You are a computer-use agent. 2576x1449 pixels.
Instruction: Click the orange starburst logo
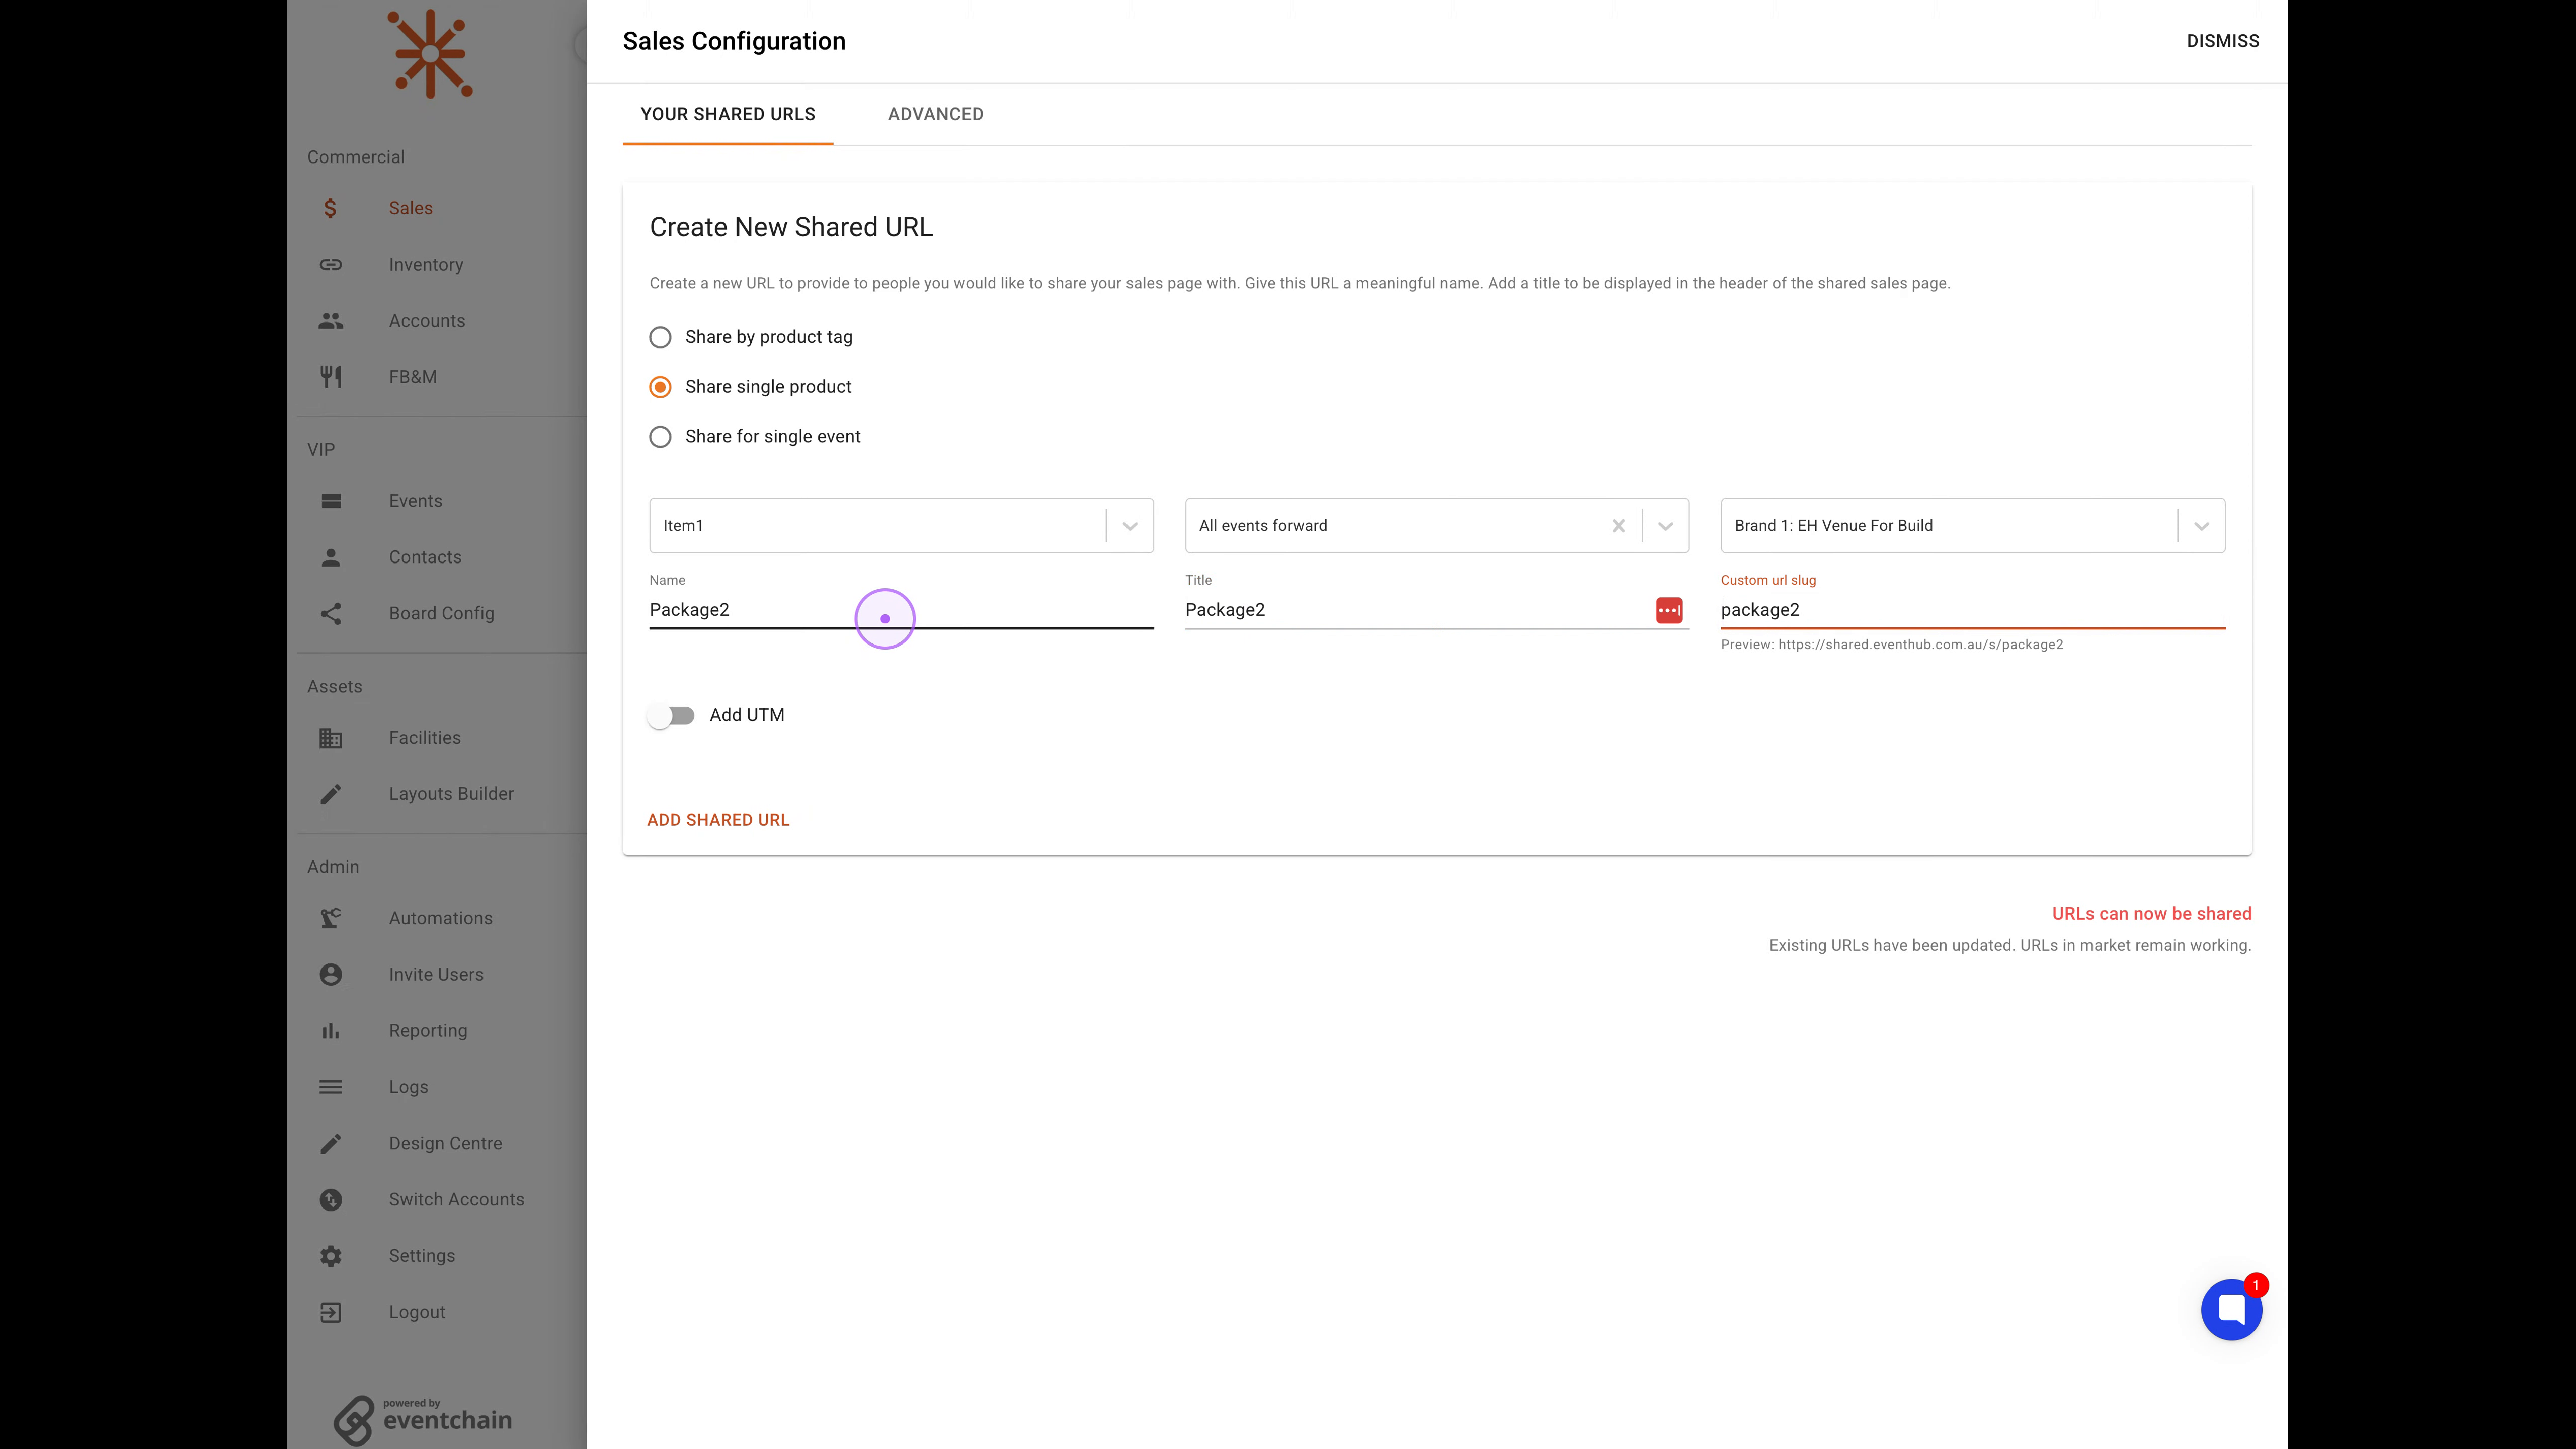click(430, 53)
